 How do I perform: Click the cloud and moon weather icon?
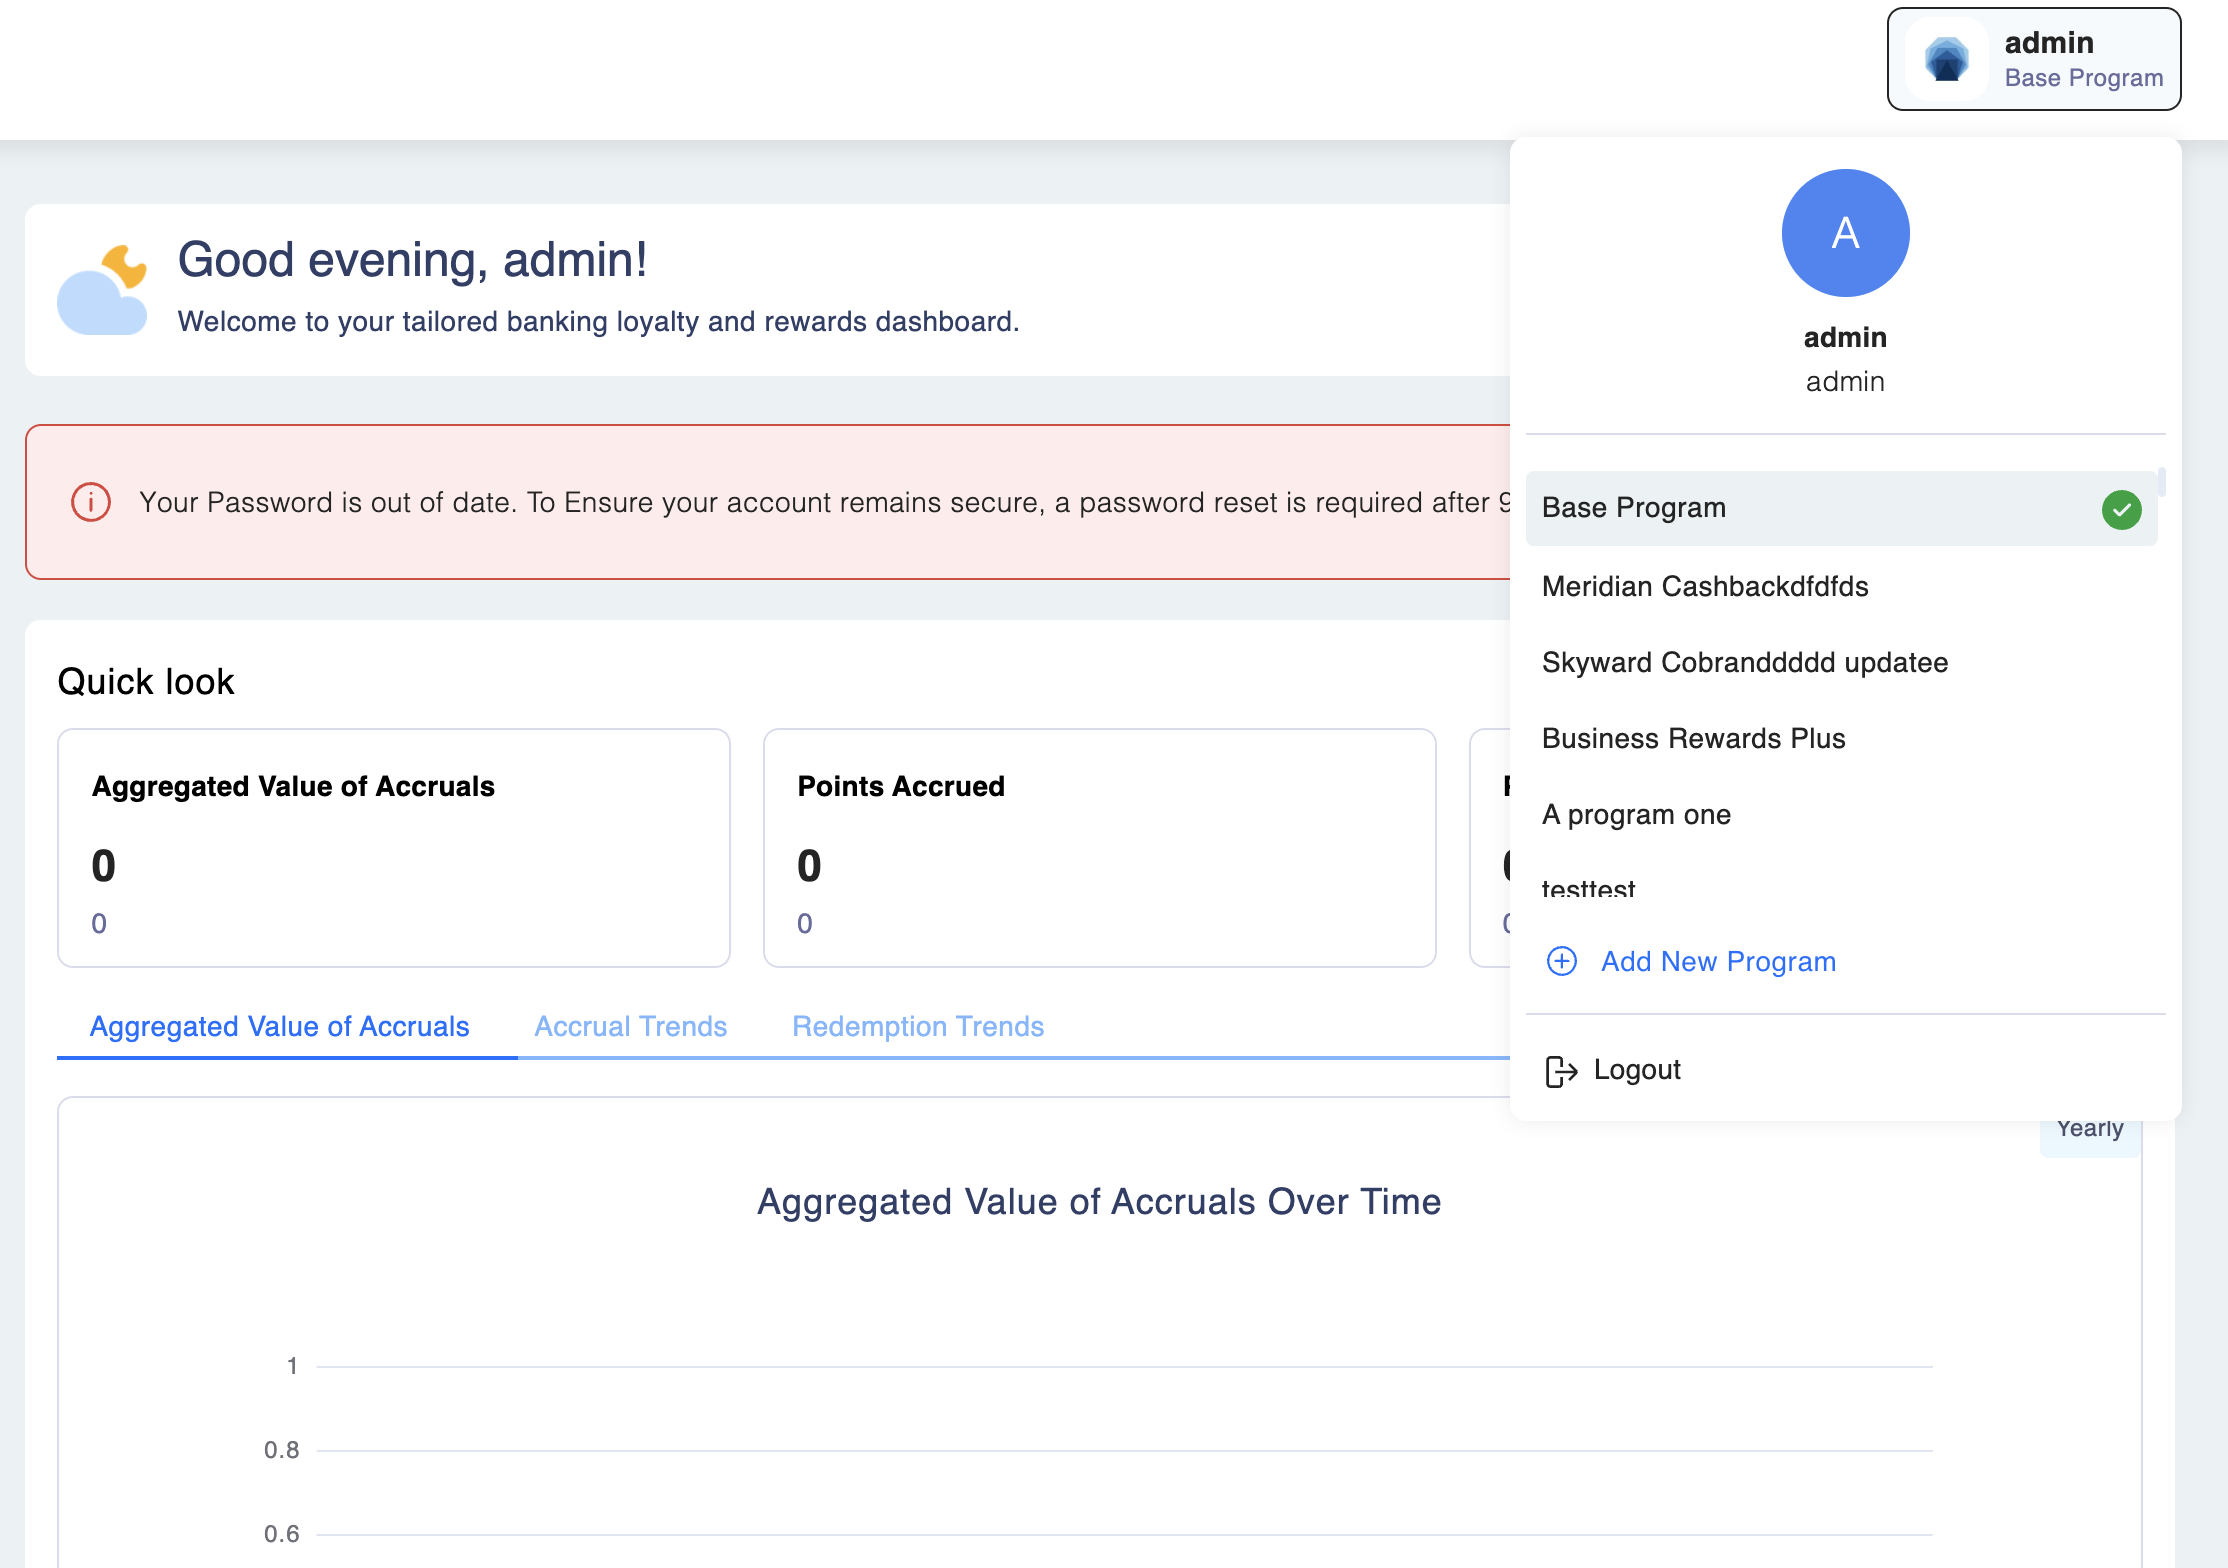click(x=102, y=290)
